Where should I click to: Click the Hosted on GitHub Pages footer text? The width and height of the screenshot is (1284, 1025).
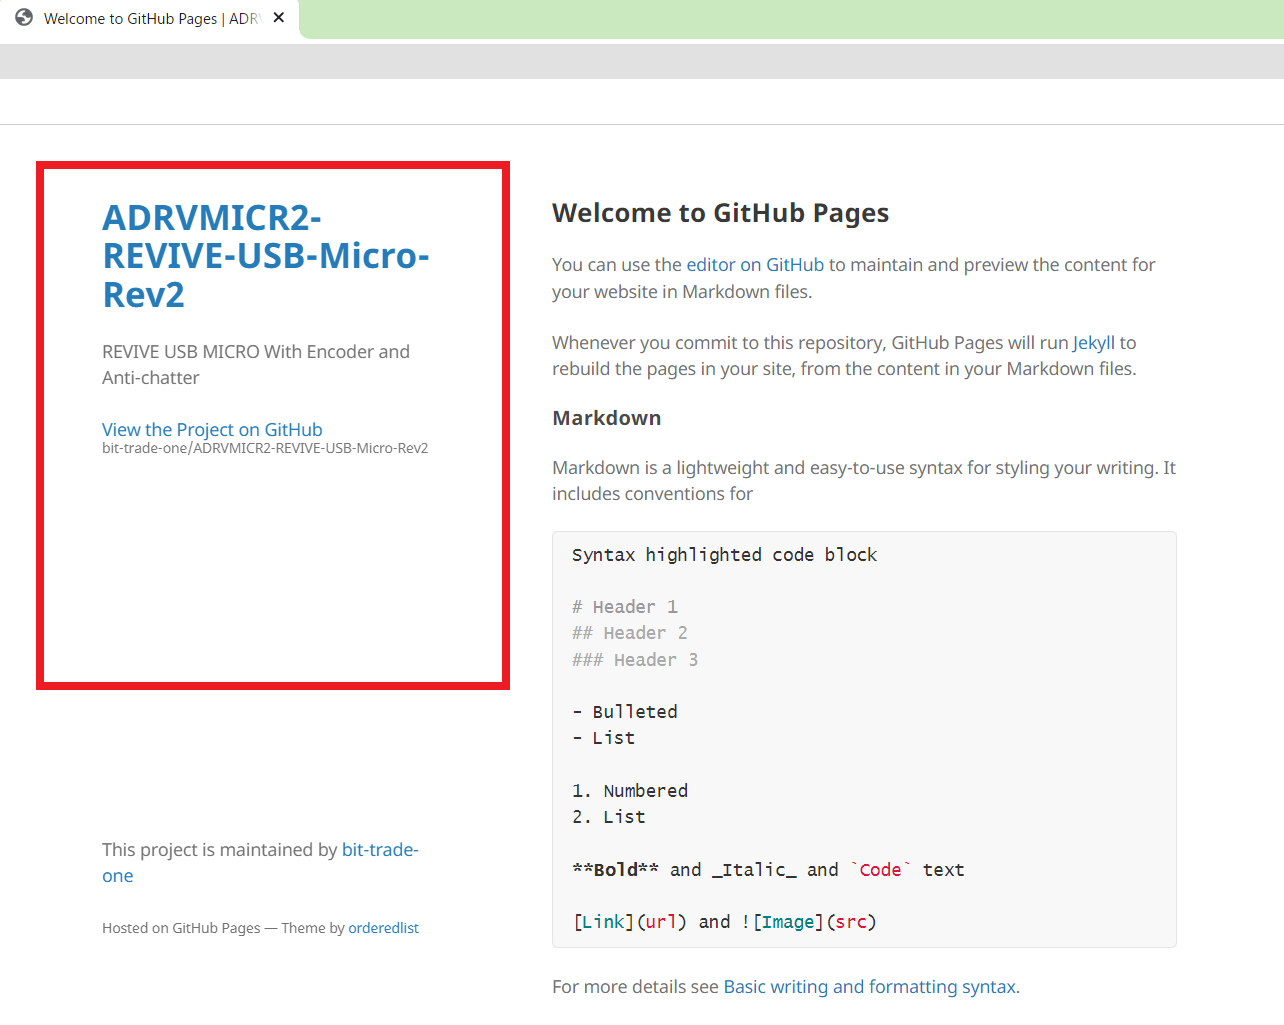click(x=181, y=928)
